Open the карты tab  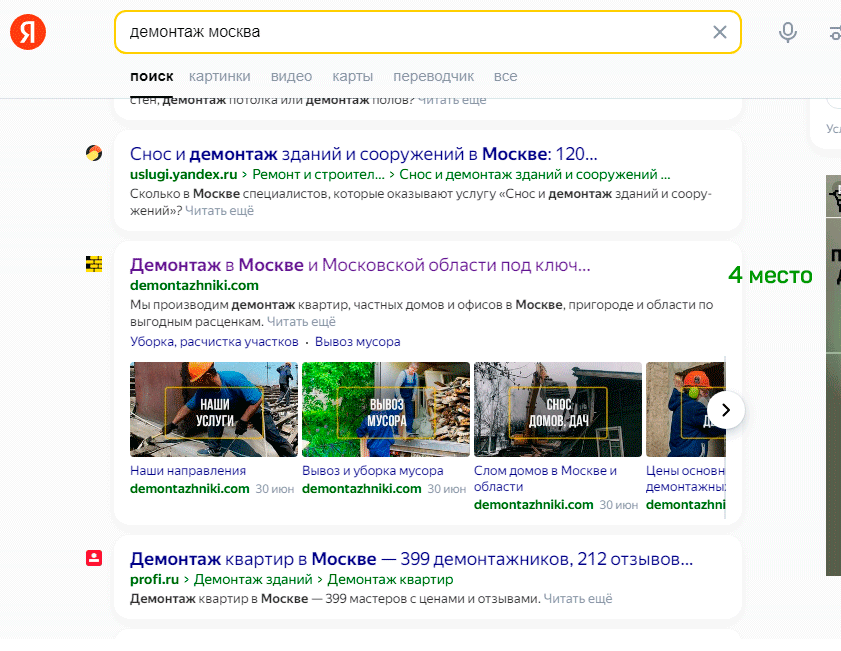(x=352, y=76)
